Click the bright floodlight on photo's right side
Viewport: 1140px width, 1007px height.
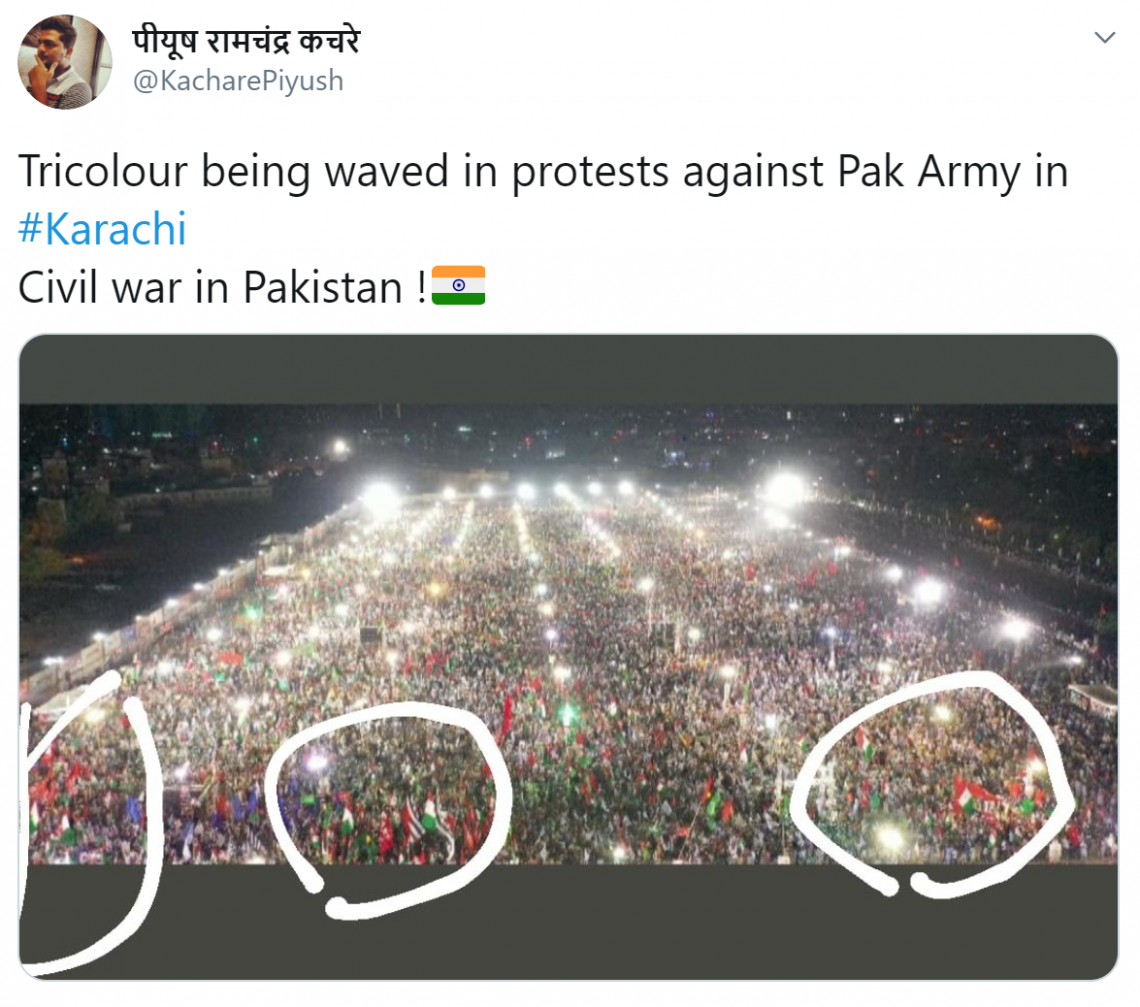(785, 489)
